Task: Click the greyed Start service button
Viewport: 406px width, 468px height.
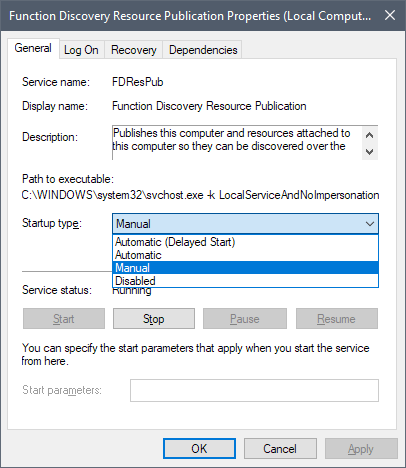Action: tap(64, 319)
